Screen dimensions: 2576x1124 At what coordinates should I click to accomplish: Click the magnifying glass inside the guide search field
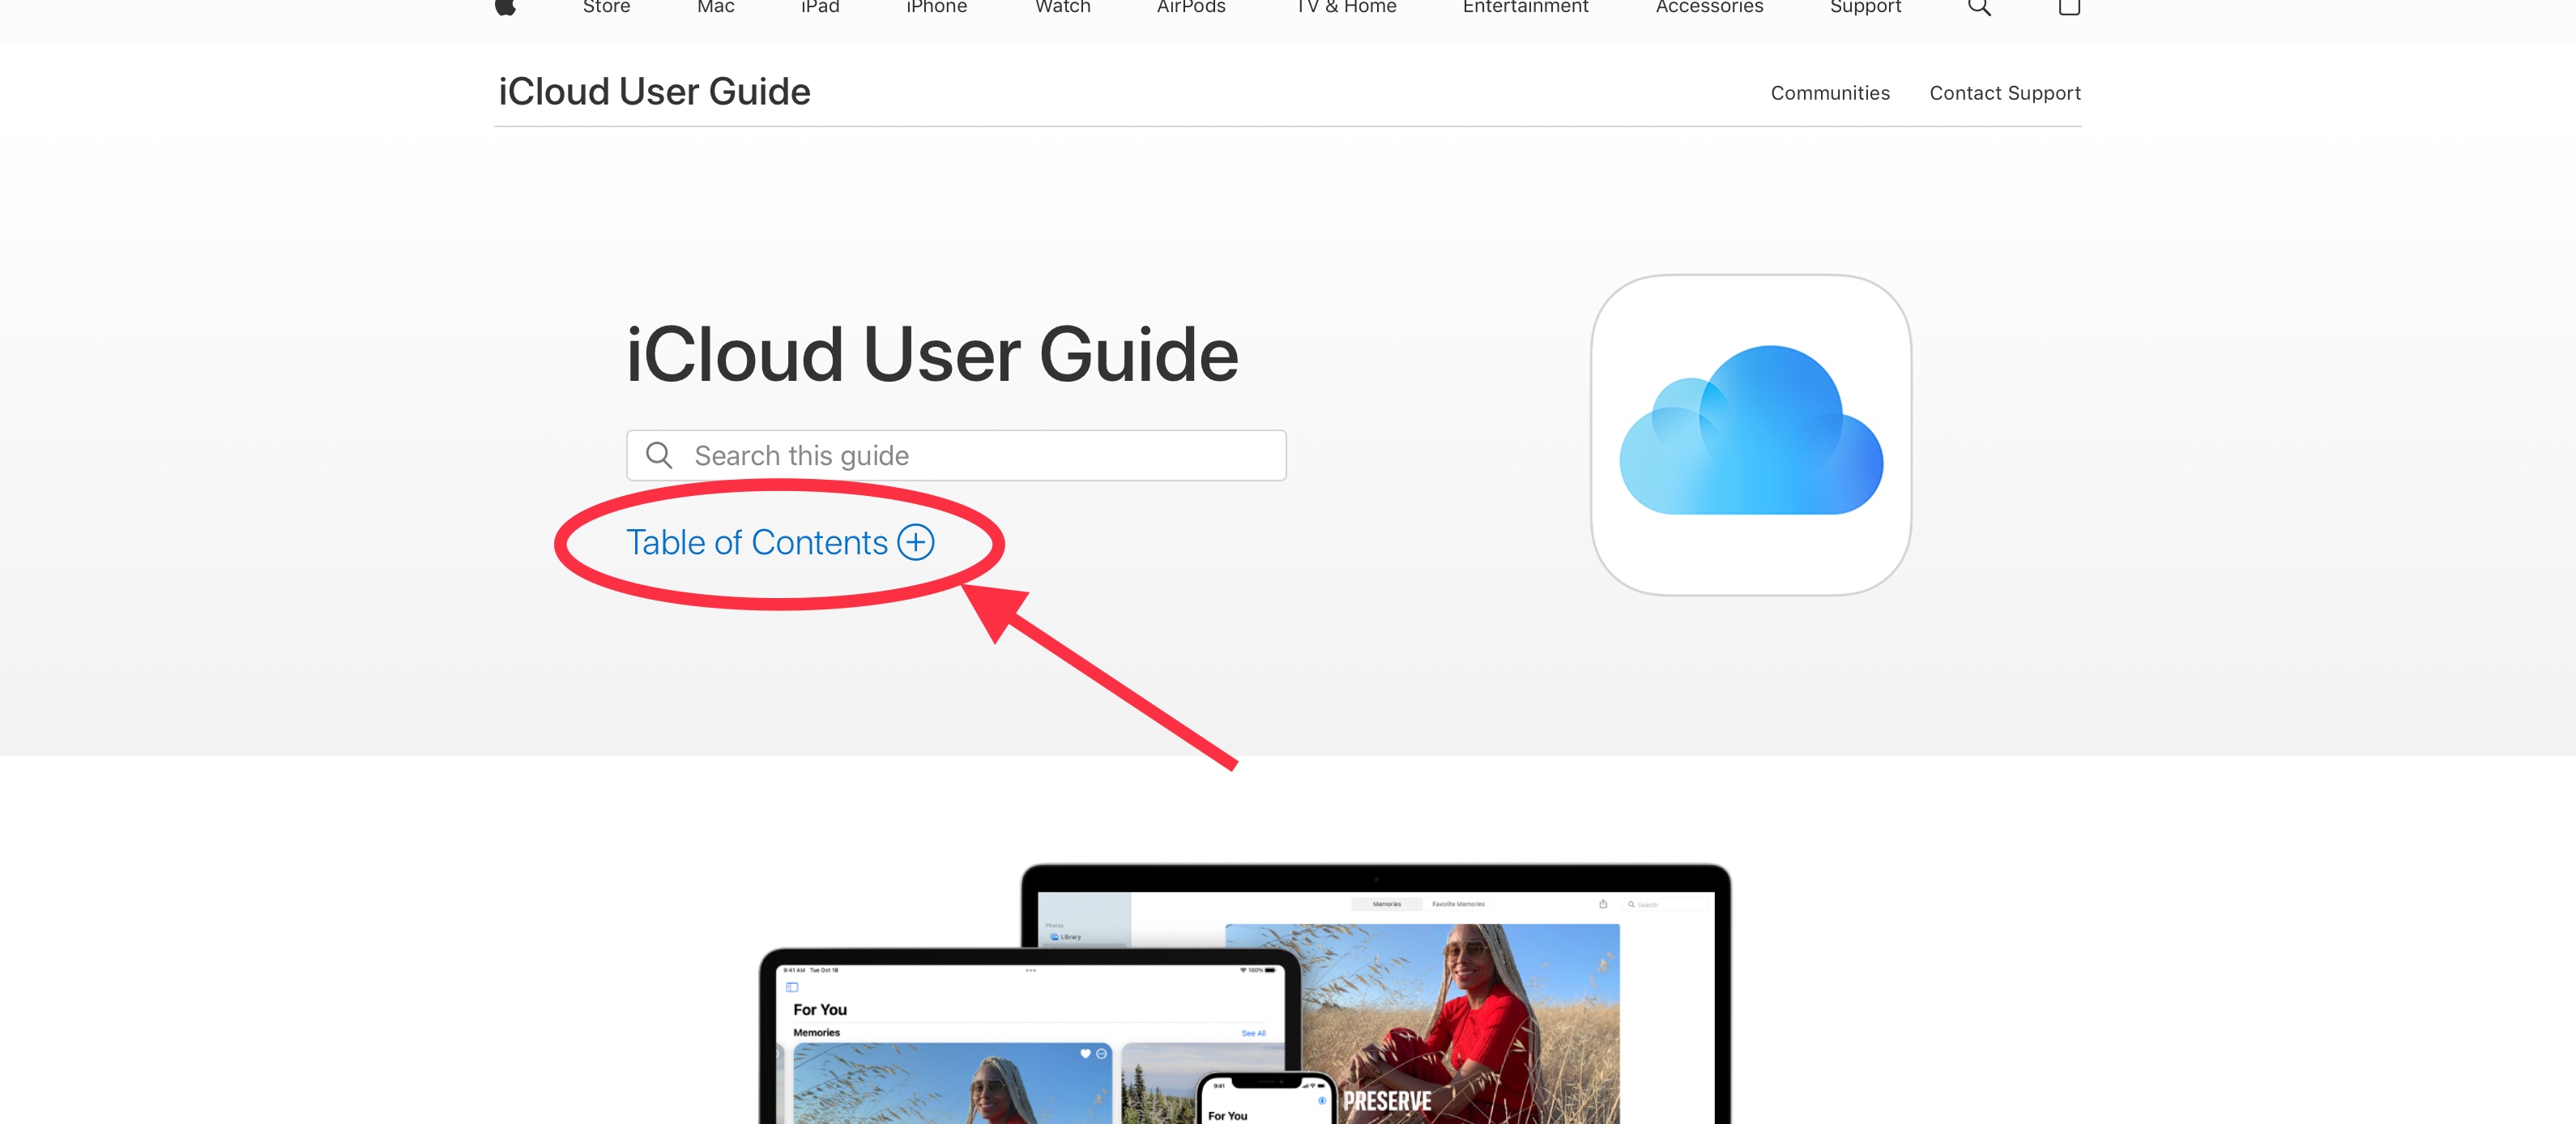click(660, 455)
